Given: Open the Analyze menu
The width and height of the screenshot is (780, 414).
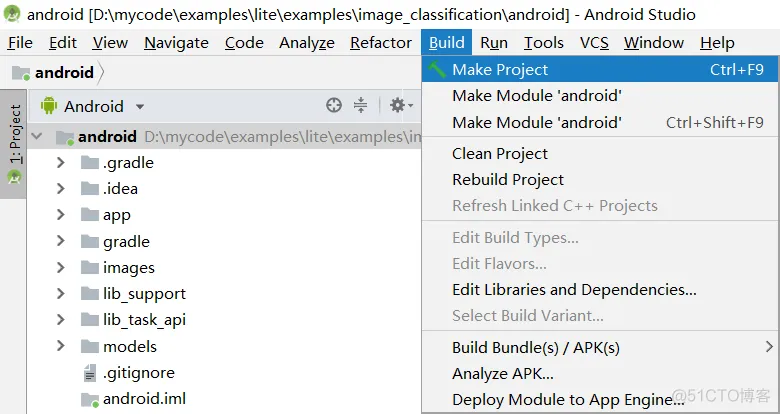Looking at the screenshot, I should (x=306, y=43).
